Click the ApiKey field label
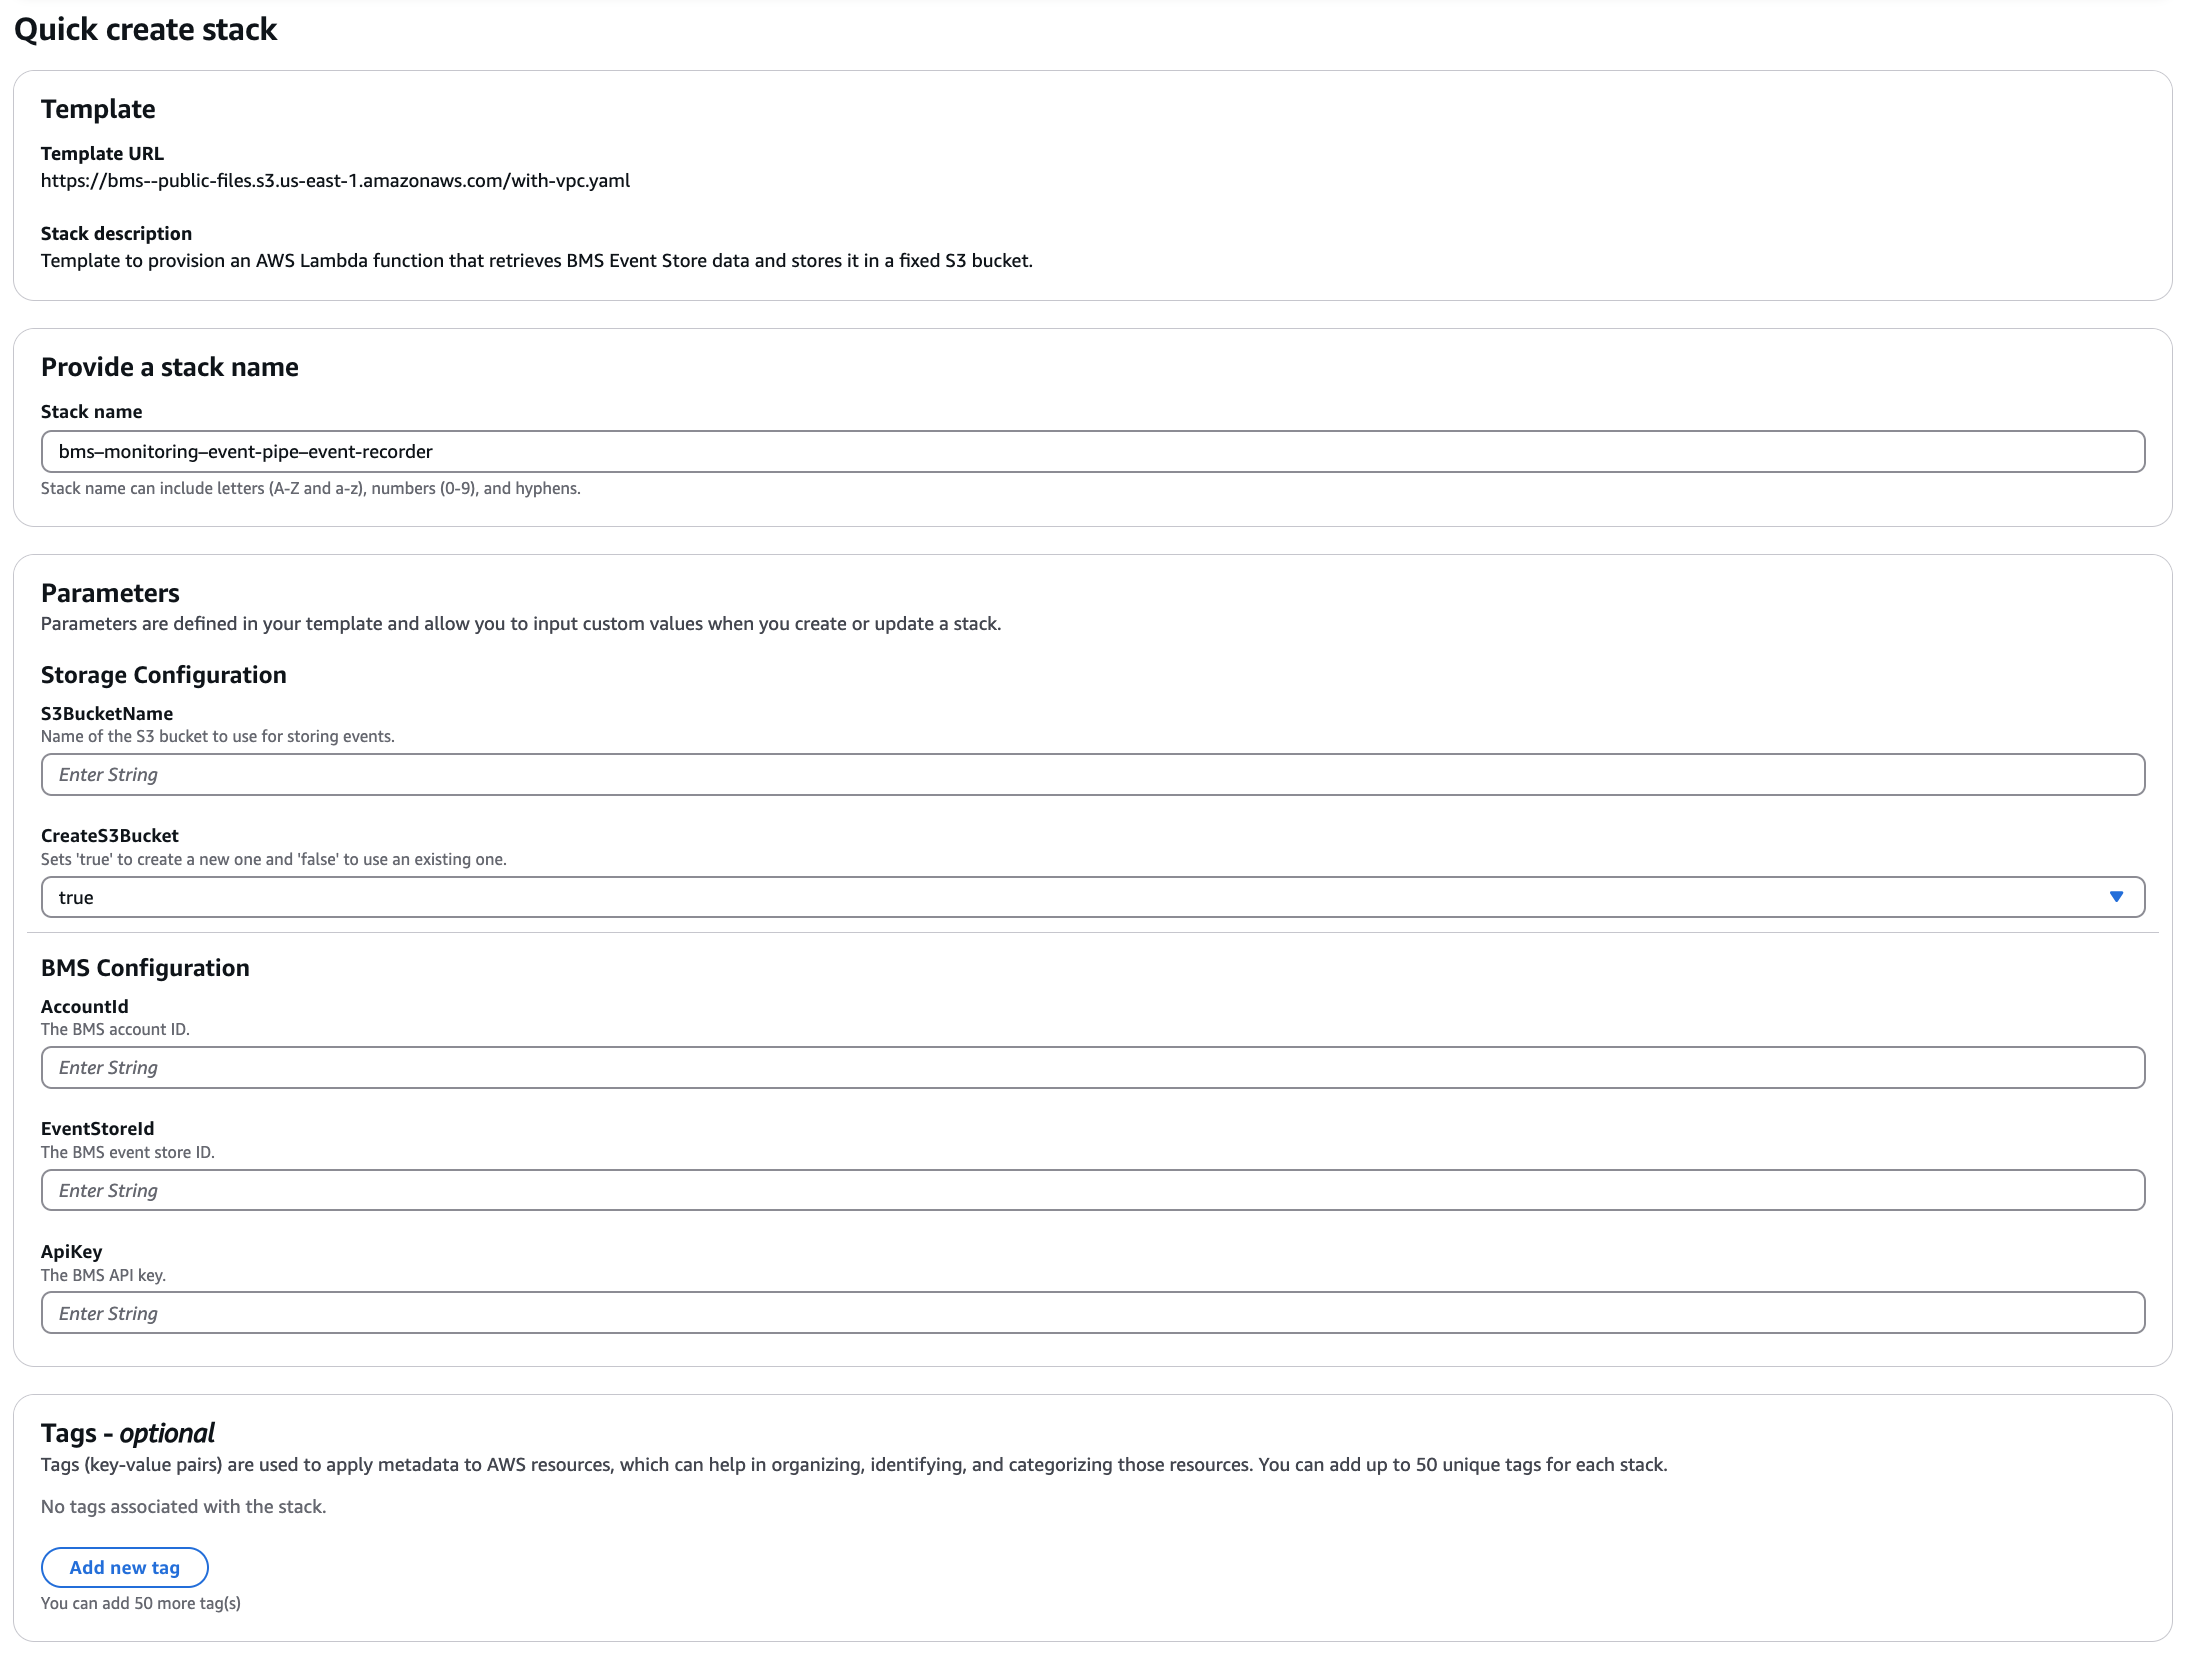This screenshot has height=1654, width=2190. (x=72, y=1252)
